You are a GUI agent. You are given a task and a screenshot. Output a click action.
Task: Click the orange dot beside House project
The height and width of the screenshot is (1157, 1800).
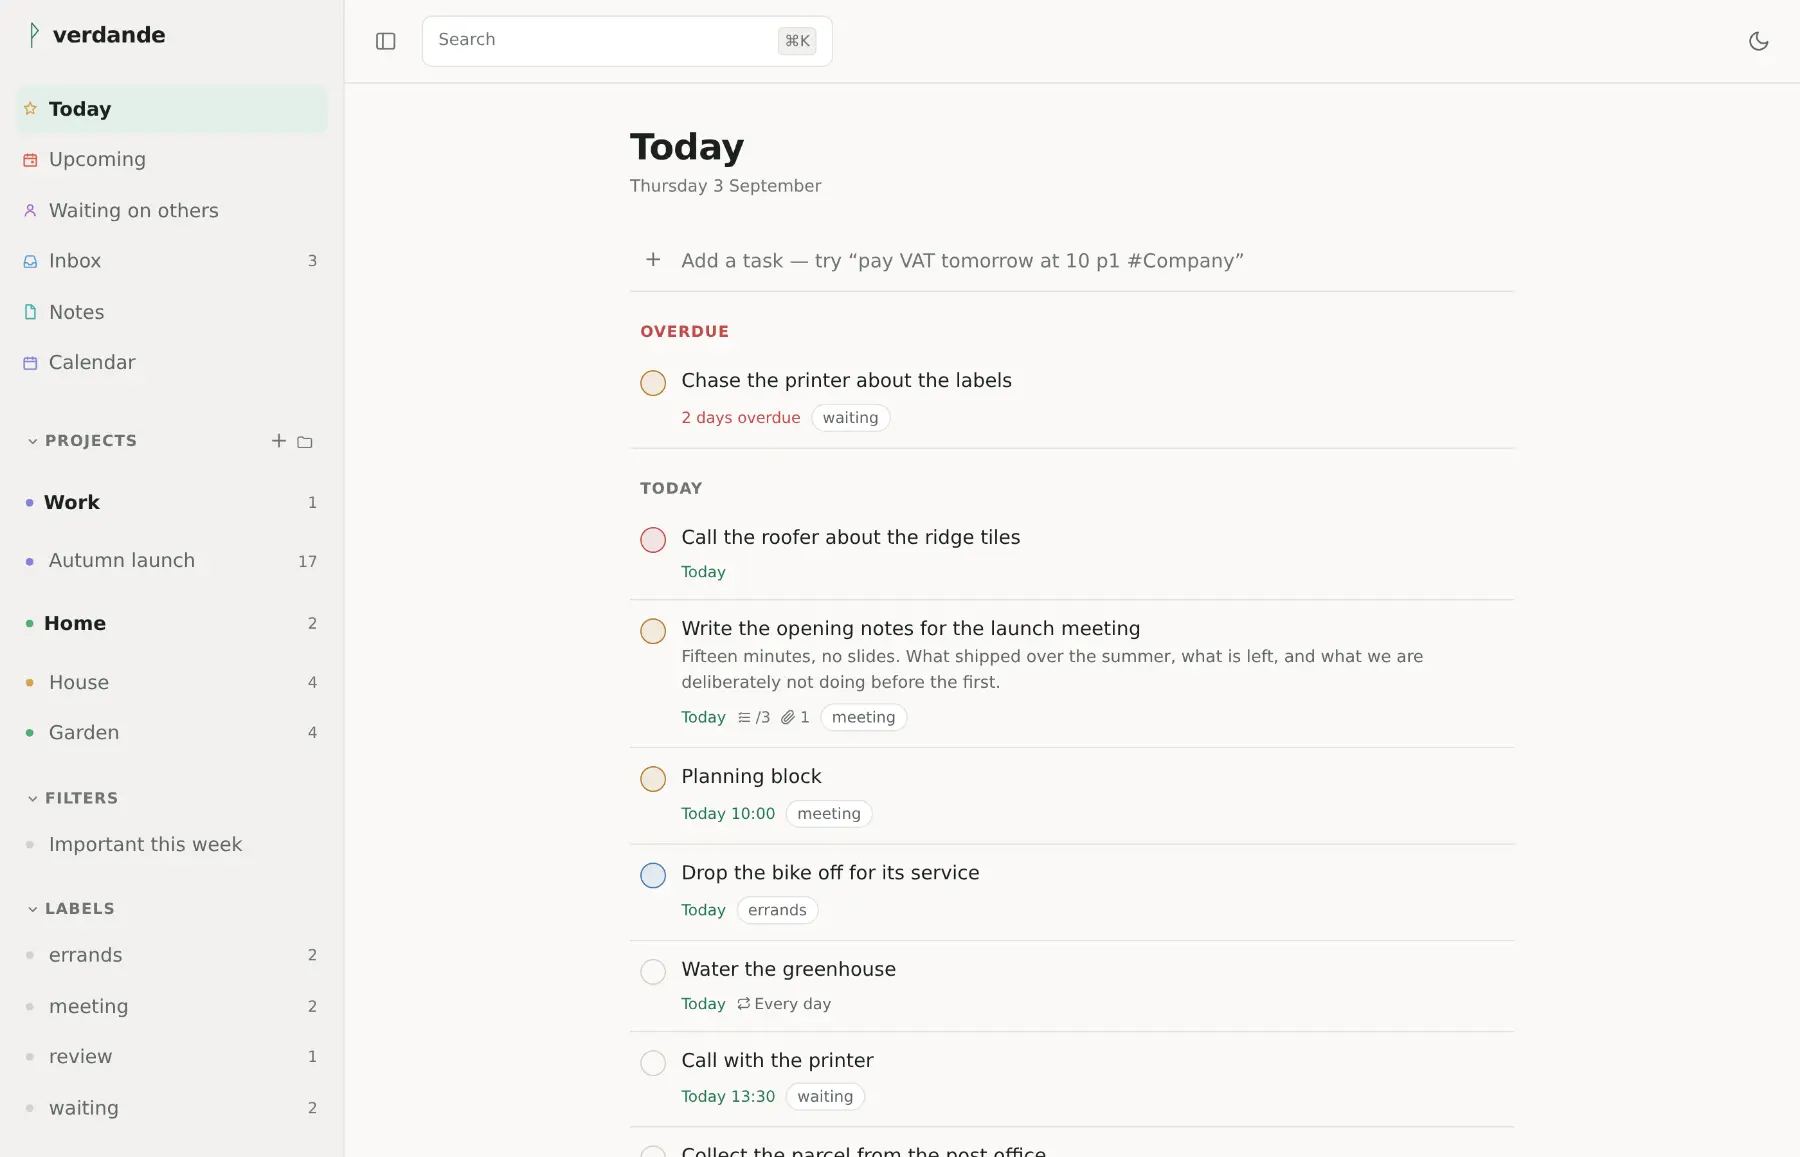[29, 683]
